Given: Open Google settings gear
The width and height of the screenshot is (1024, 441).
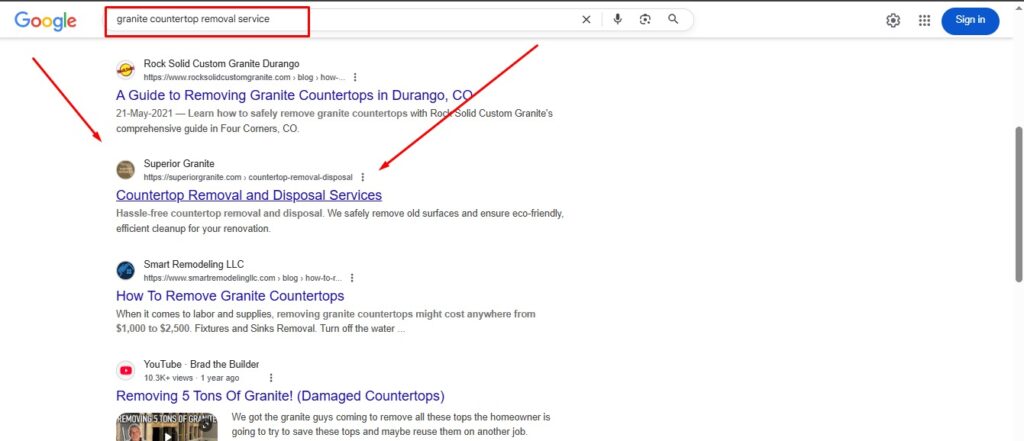Looking at the screenshot, I should [893, 20].
